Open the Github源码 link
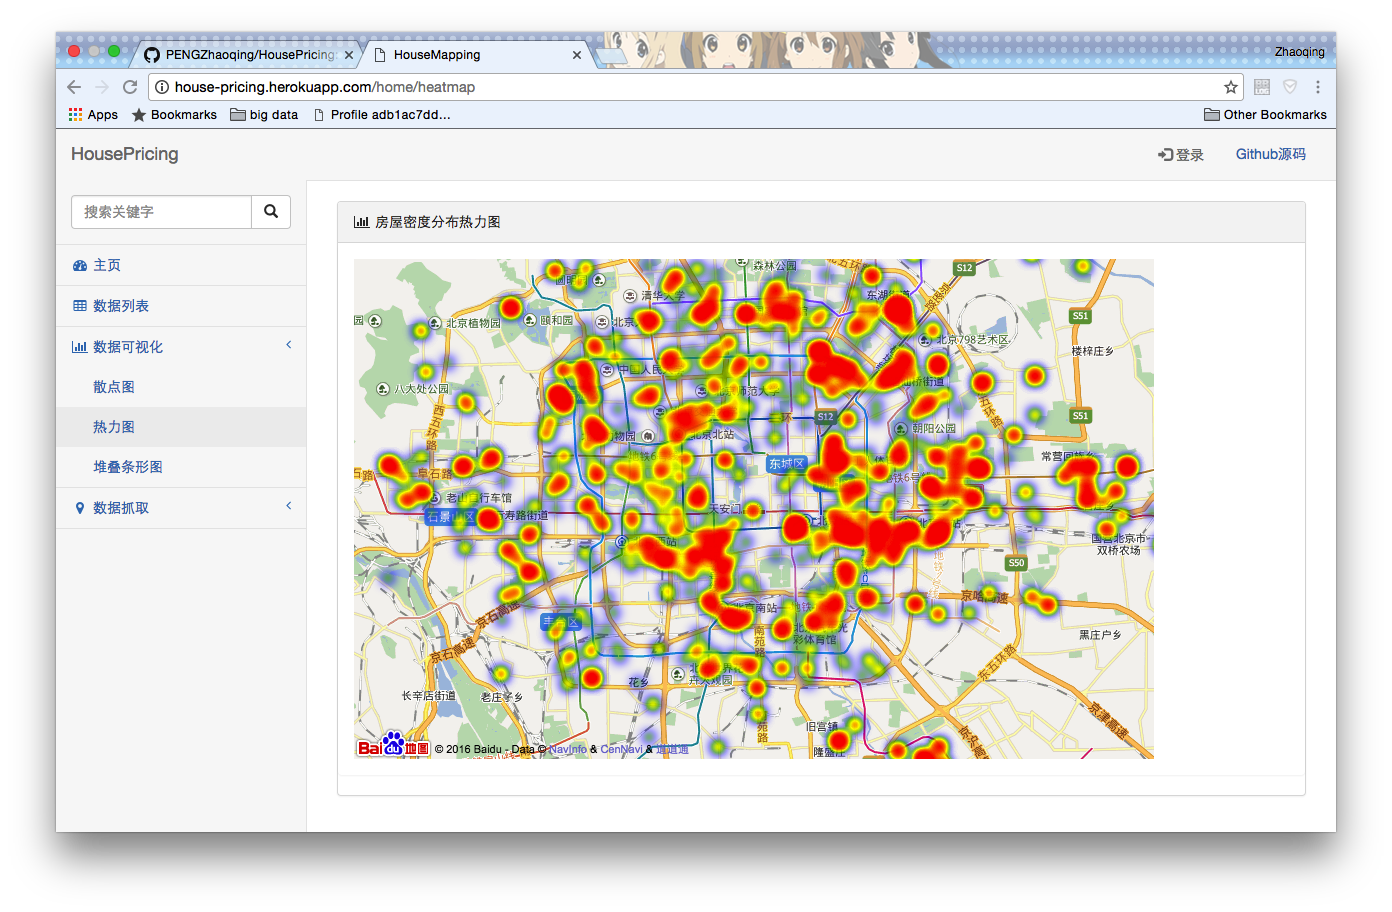This screenshot has width=1392, height=912. tap(1270, 154)
